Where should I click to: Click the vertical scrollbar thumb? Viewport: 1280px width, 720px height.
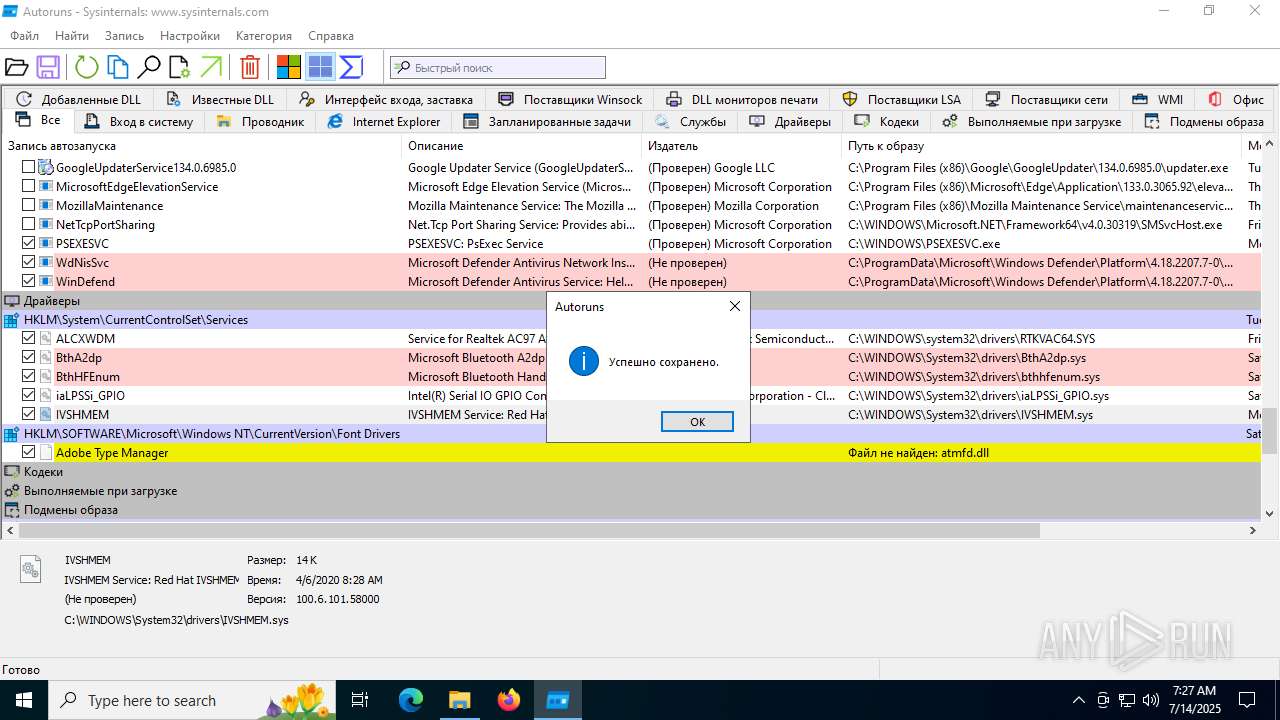[x=1271, y=431]
